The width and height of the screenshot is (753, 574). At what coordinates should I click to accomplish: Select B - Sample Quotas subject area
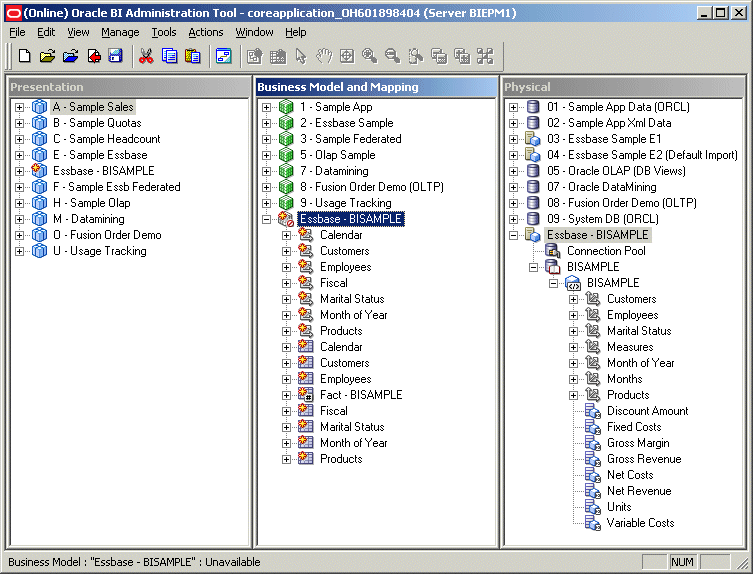click(97, 123)
